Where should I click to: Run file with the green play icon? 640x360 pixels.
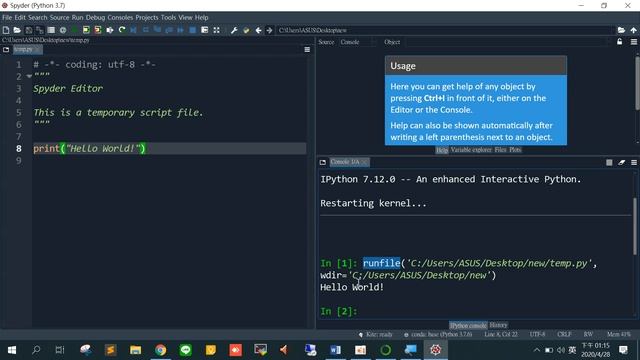coord(74,30)
